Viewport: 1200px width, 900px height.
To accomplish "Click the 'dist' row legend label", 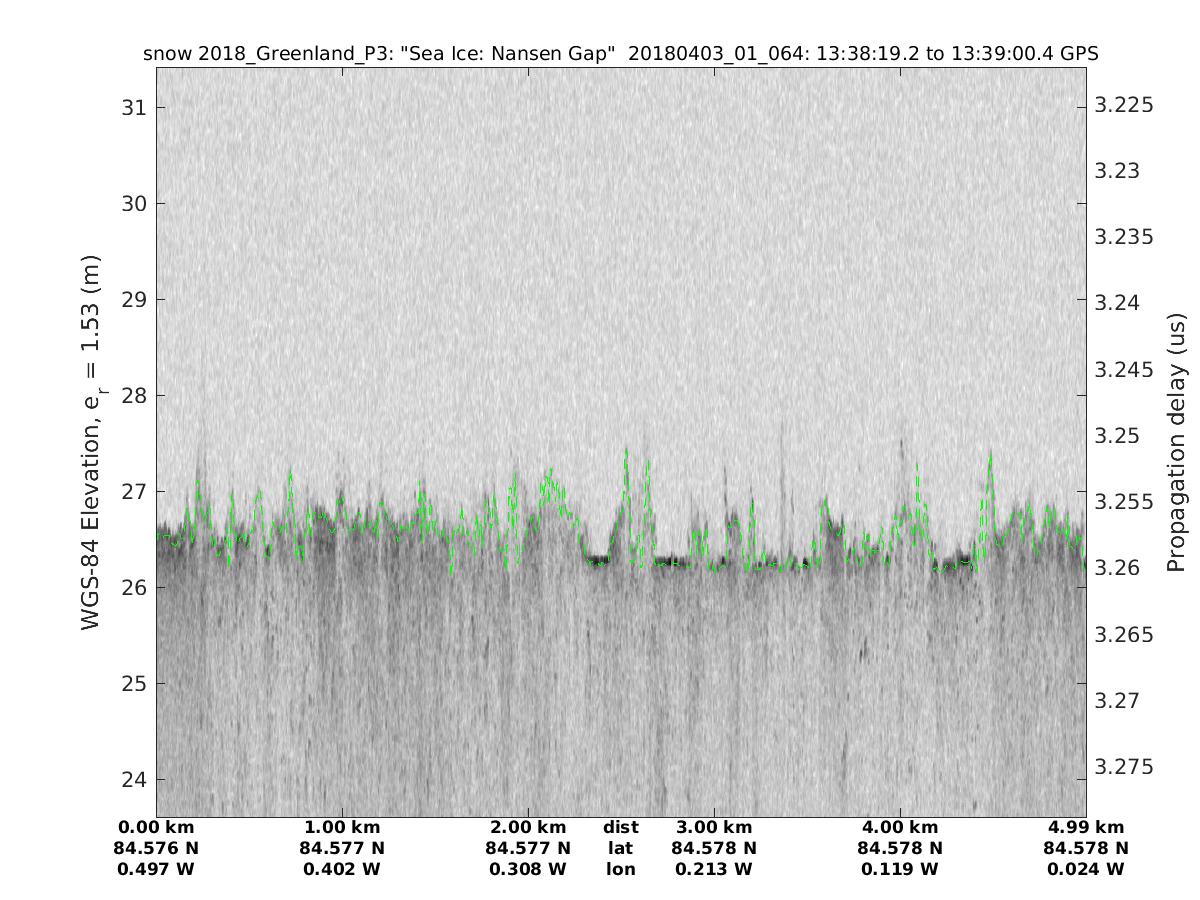I will pyautogui.click(x=621, y=827).
